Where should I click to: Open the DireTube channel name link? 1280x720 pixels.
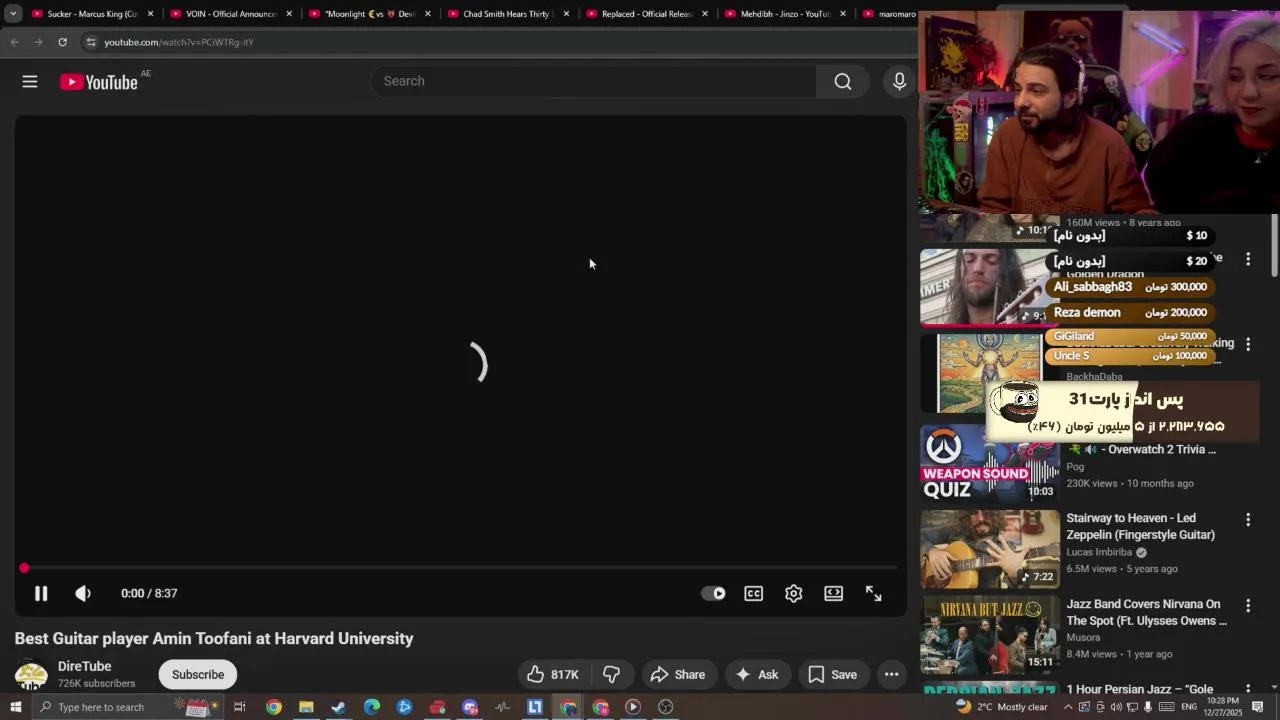click(84, 666)
